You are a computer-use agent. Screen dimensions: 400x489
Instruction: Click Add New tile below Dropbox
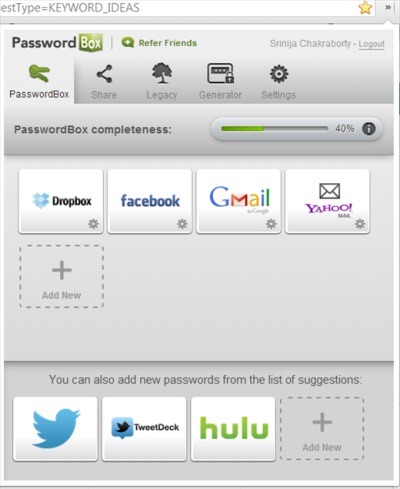(x=61, y=276)
